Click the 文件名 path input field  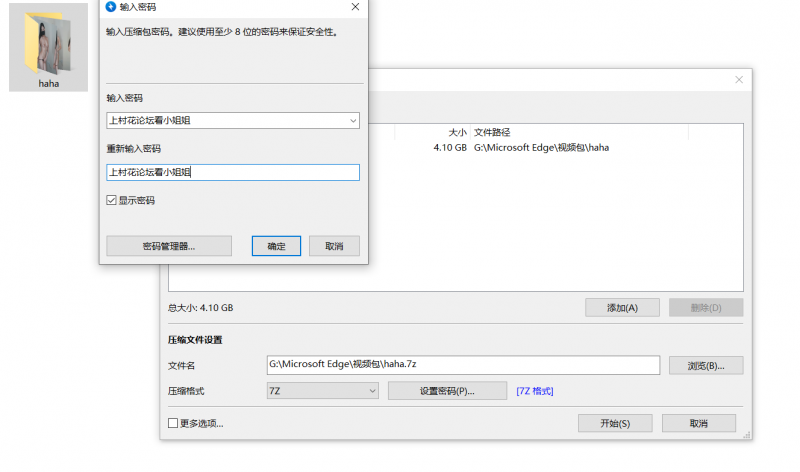[x=462, y=365]
